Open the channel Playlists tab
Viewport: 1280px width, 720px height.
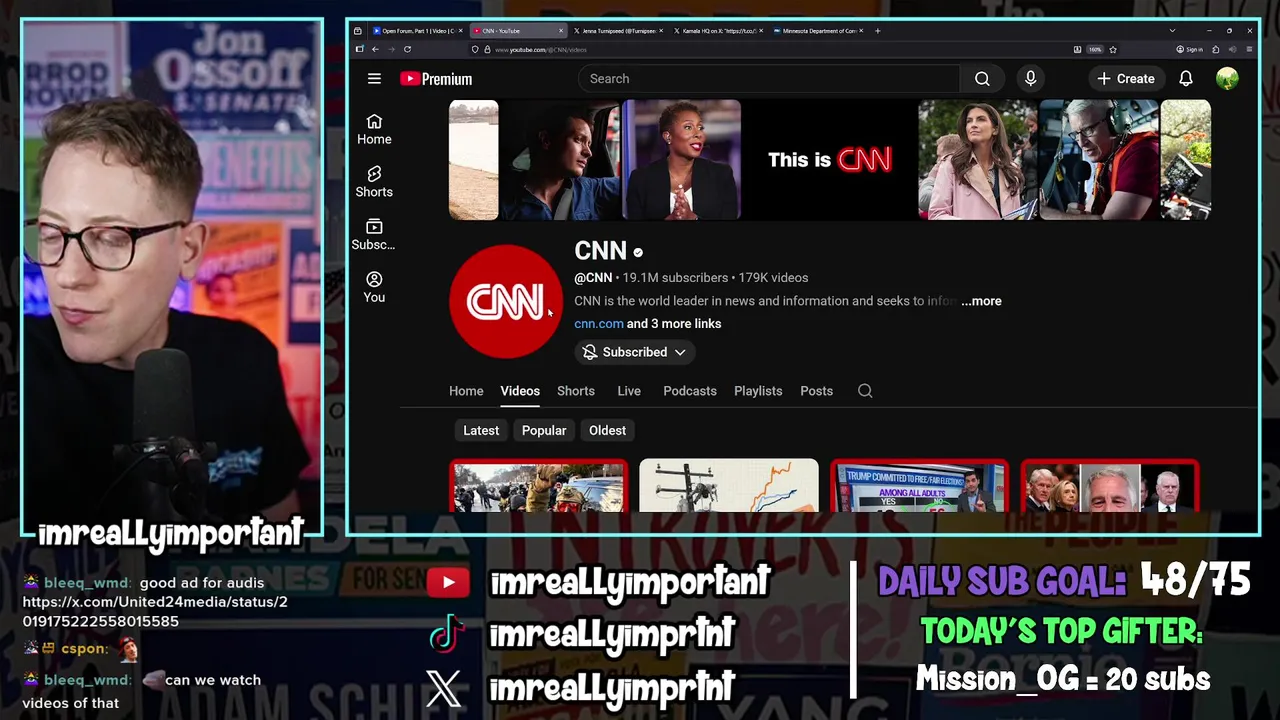point(758,391)
